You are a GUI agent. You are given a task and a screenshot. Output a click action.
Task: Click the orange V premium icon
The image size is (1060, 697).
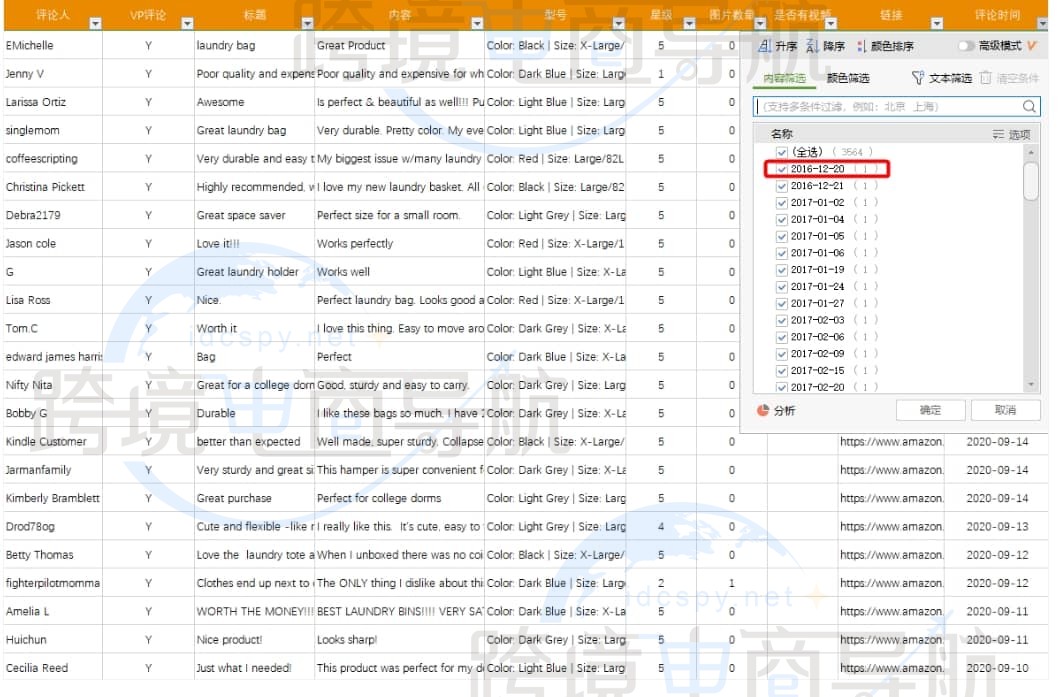[x=1031, y=45]
